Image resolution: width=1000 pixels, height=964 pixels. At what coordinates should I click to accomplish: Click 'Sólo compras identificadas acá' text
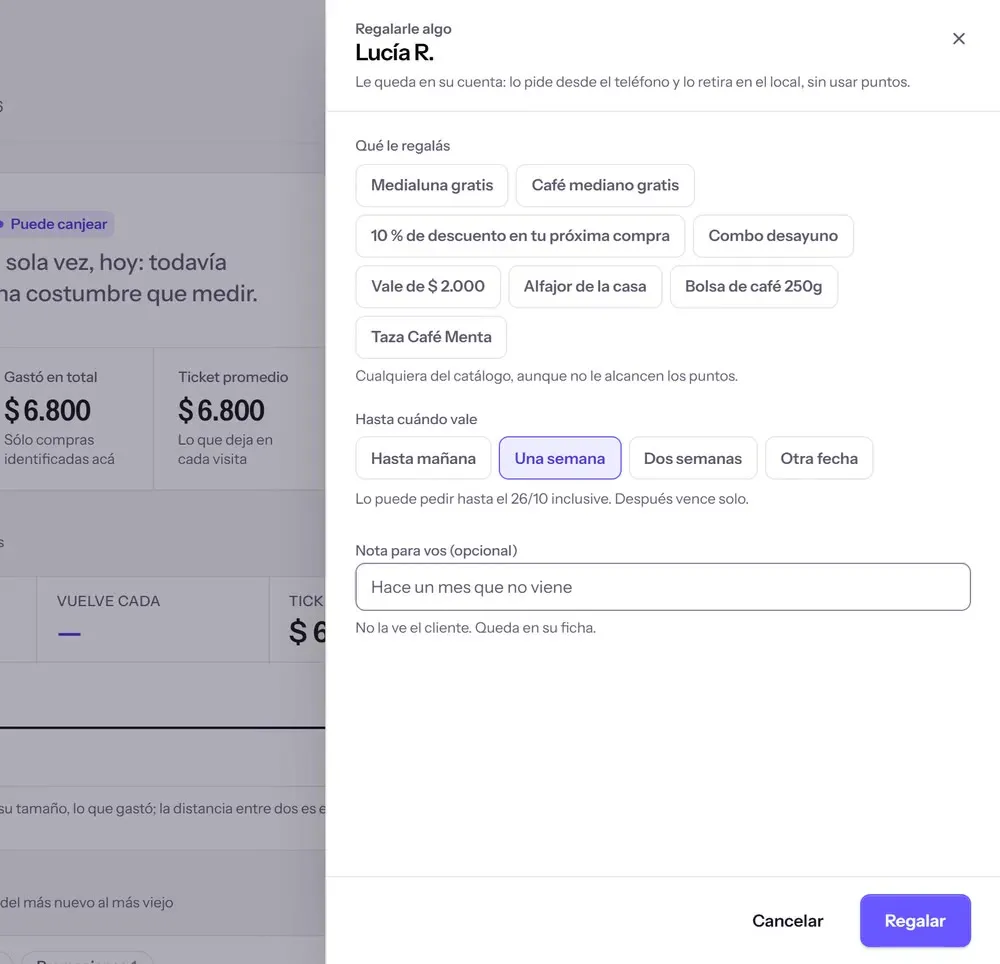[x=59, y=449]
